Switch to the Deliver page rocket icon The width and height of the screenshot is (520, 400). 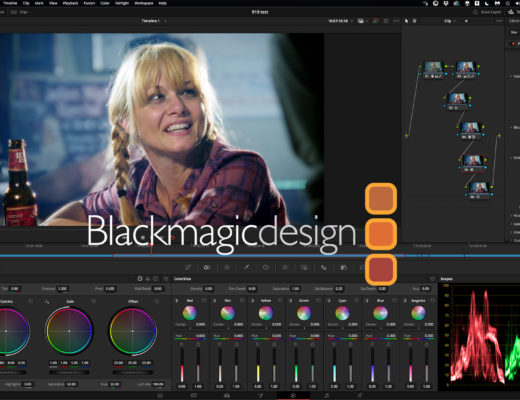[x=359, y=396]
